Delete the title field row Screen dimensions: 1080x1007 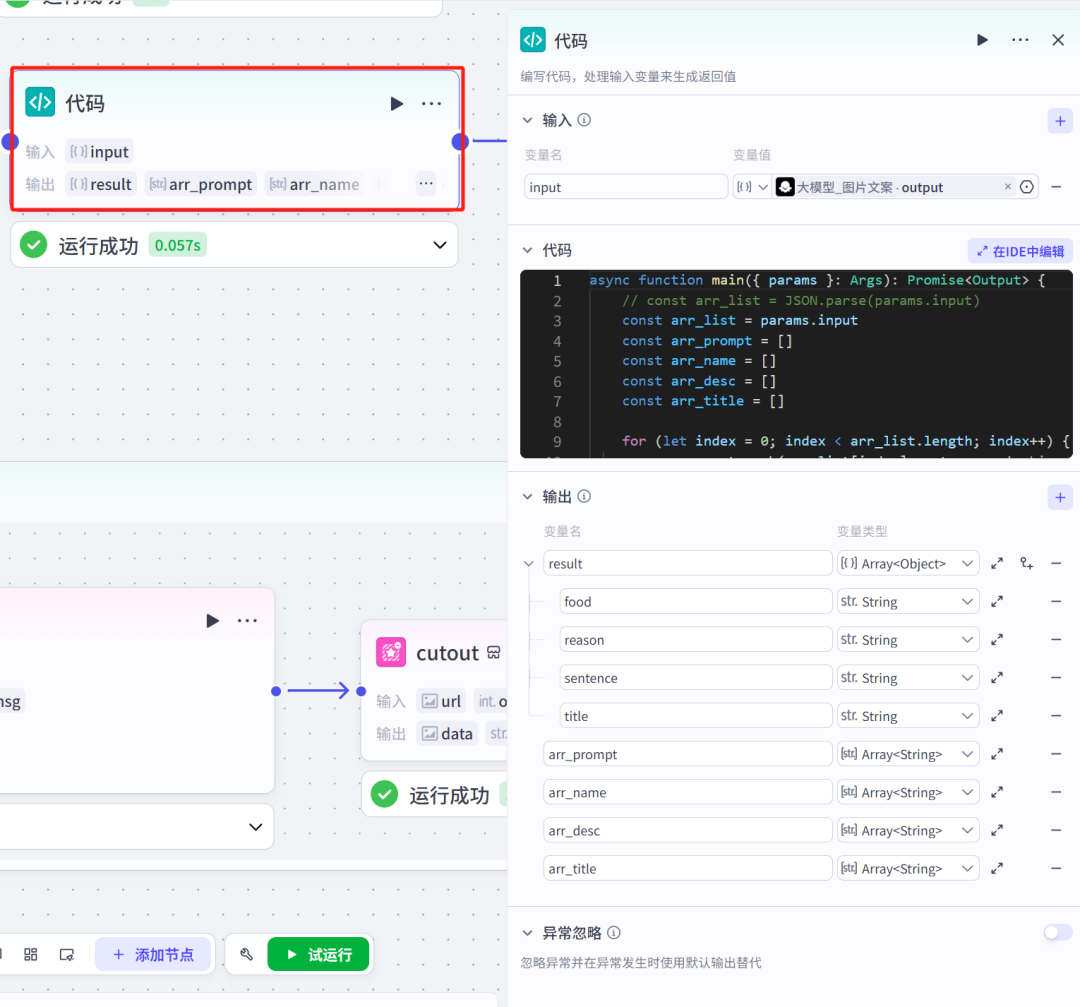point(1056,716)
